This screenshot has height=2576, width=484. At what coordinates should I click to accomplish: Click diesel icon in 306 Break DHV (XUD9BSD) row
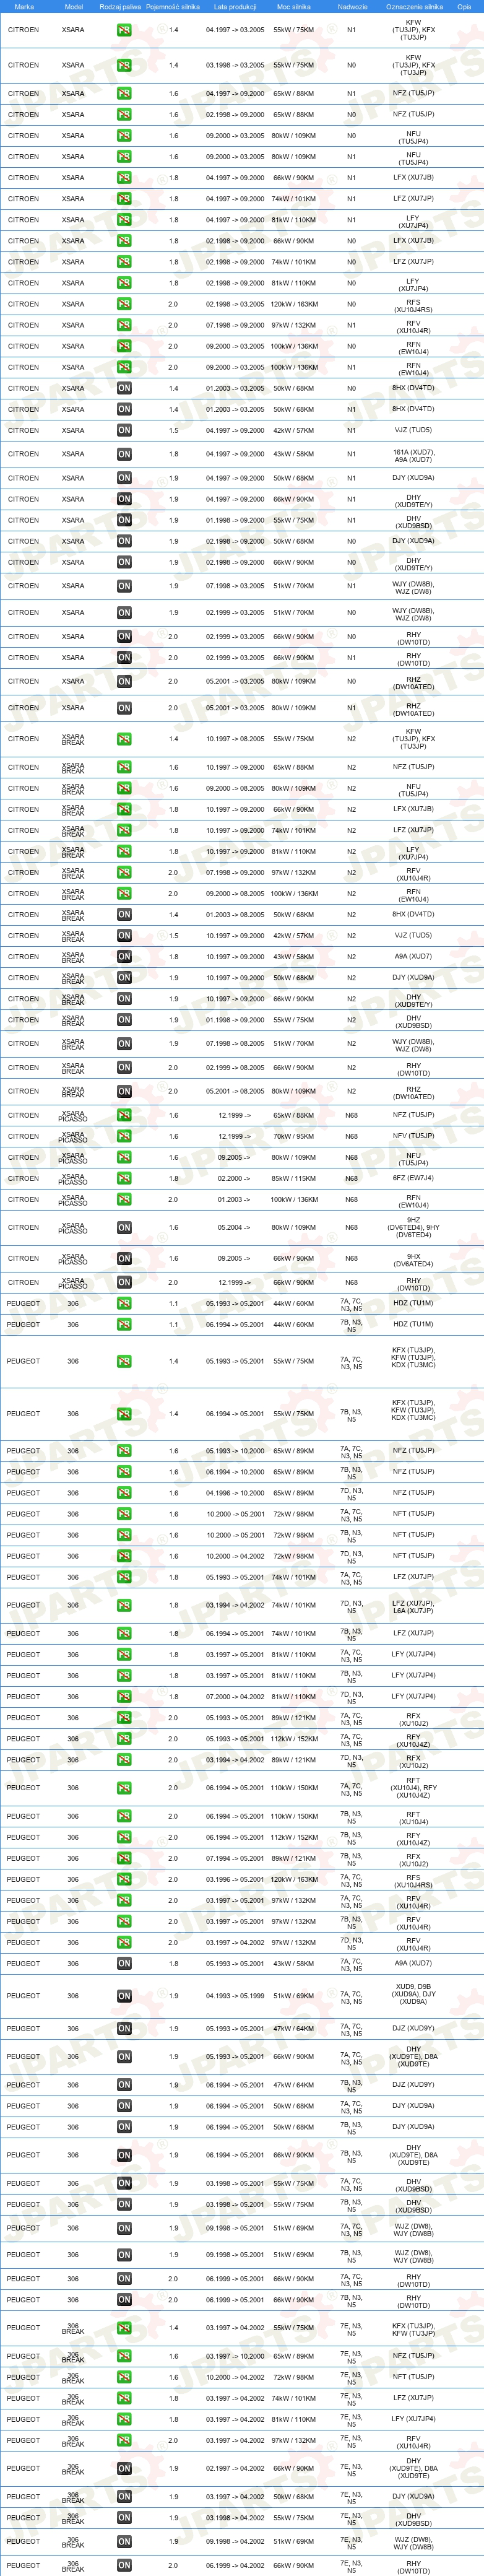pyautogui.click(x=124, y=2517)
